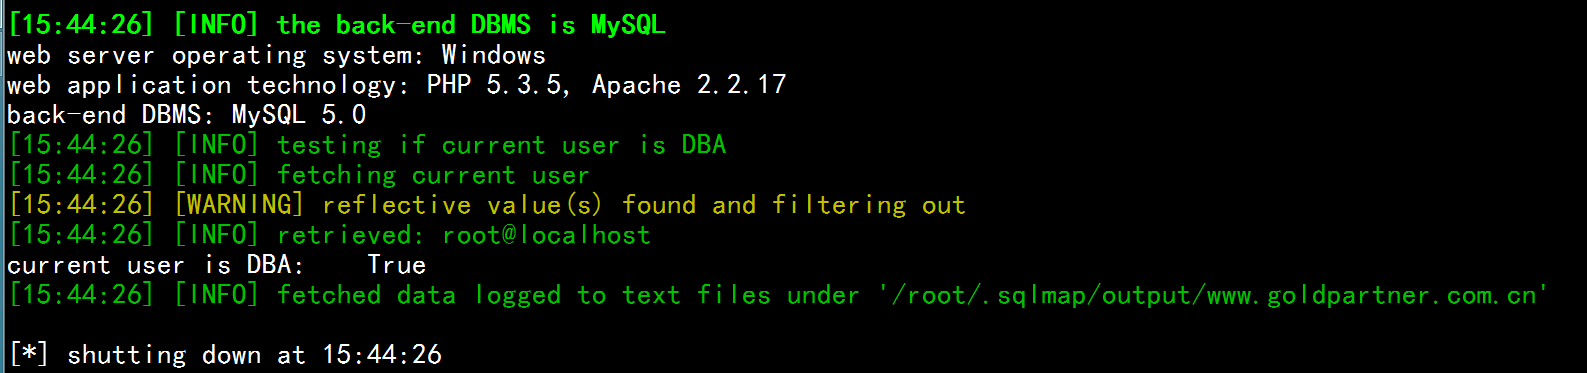The height and width of the screenshot is (373, 1587).
Task: Click the '[*] shutting down at 15:44:26' line
Action: point(225,355)
